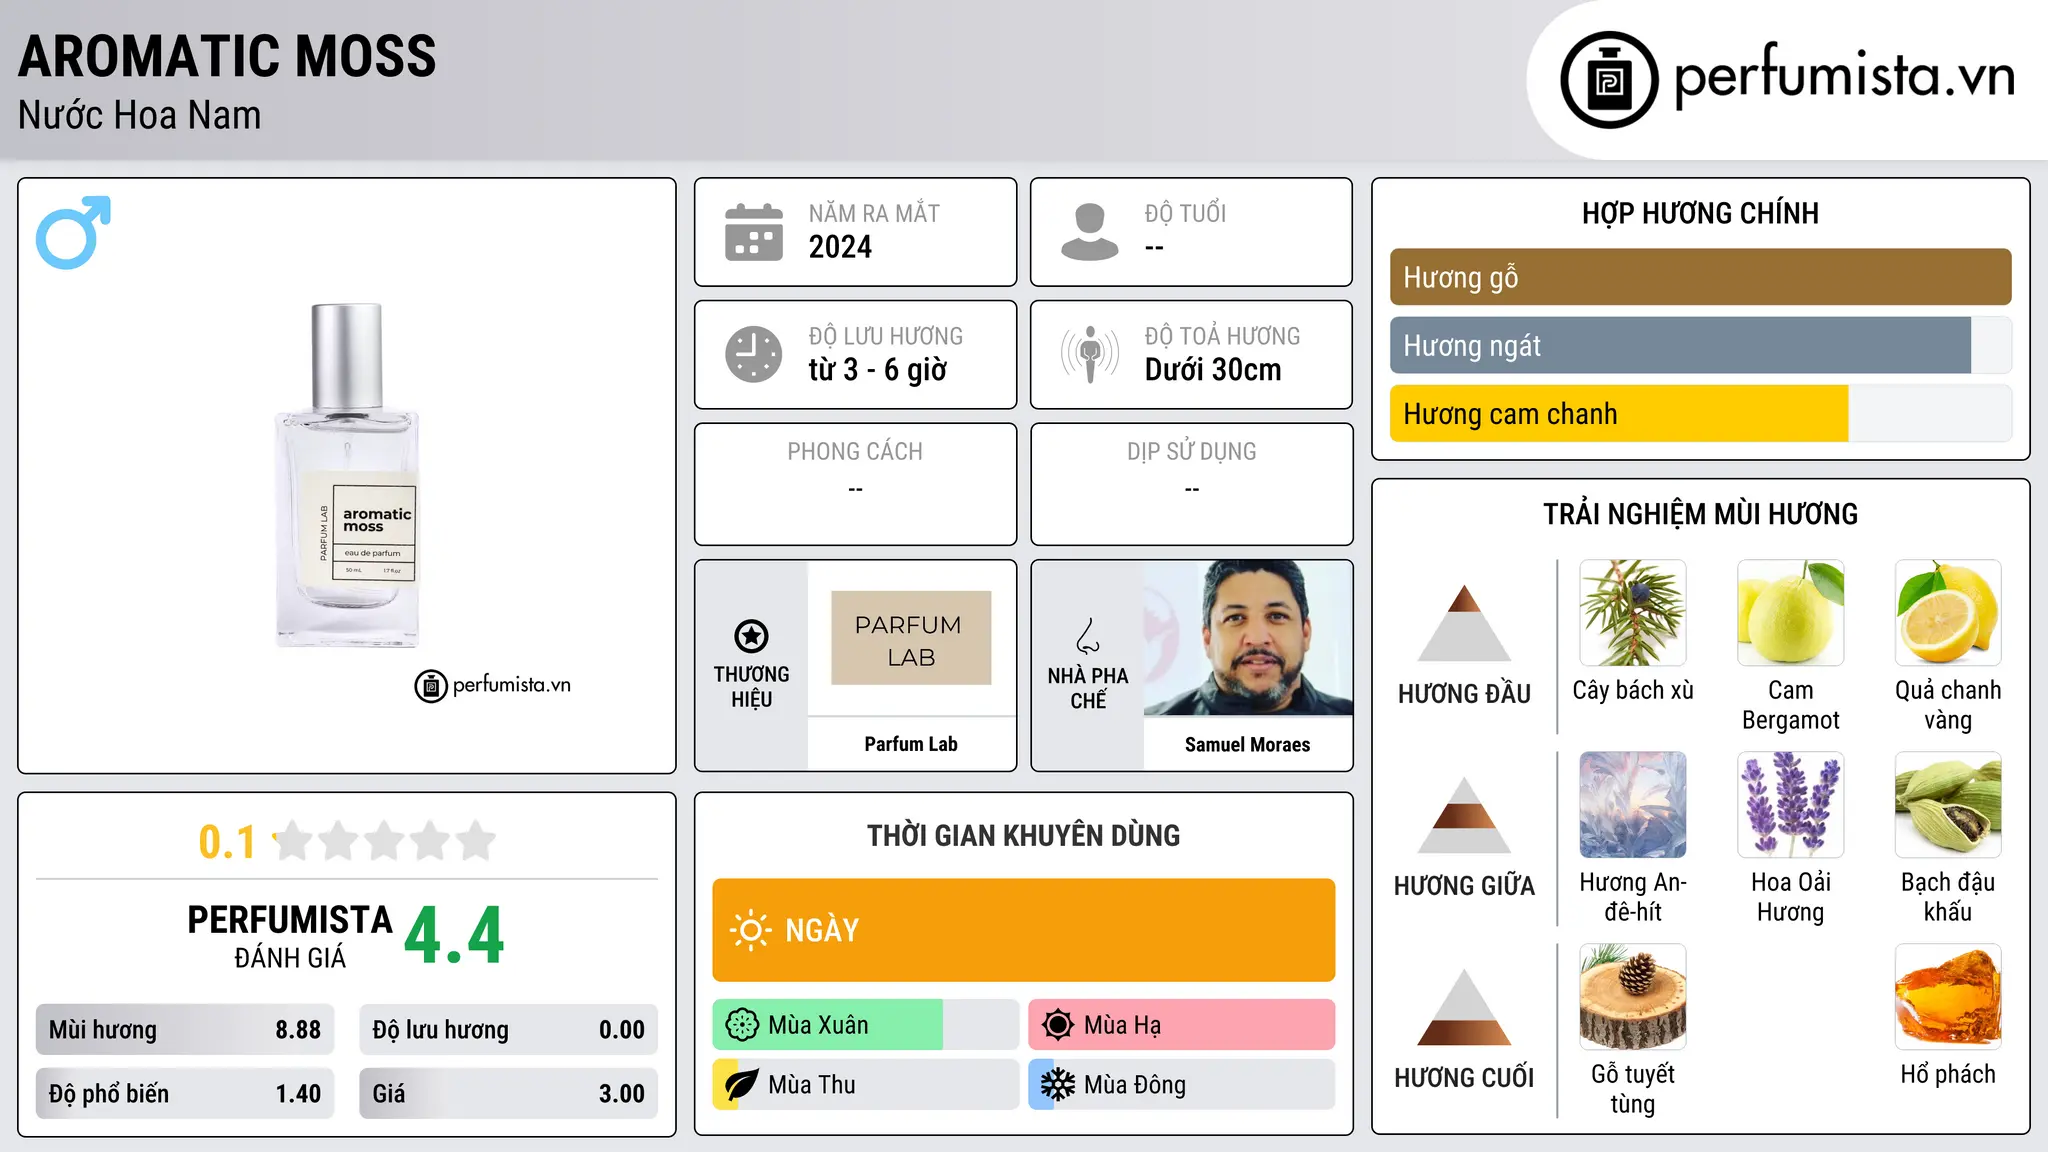Select the Hoa Oải Hương note image
The height and width of the screenshot is (1152, 2048).
1791,805
